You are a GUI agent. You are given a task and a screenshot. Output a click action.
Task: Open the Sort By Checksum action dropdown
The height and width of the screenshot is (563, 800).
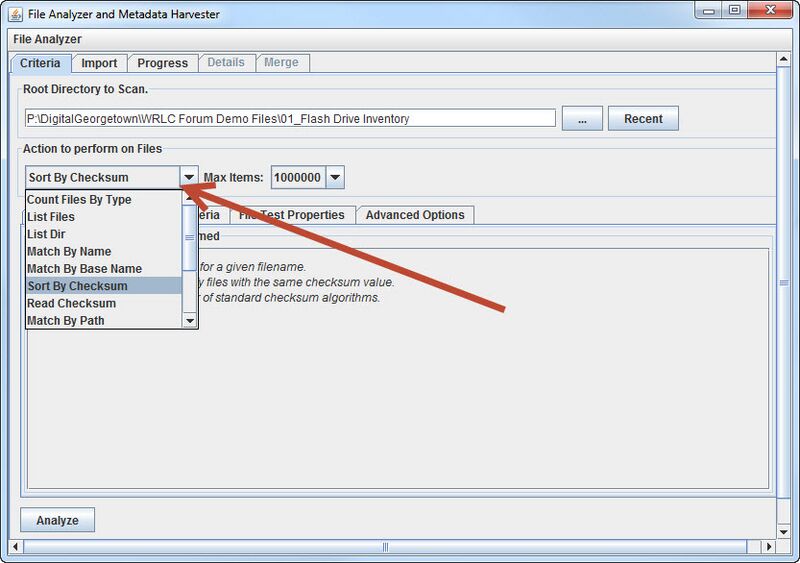pyautogui.click(x=189, y=178)
